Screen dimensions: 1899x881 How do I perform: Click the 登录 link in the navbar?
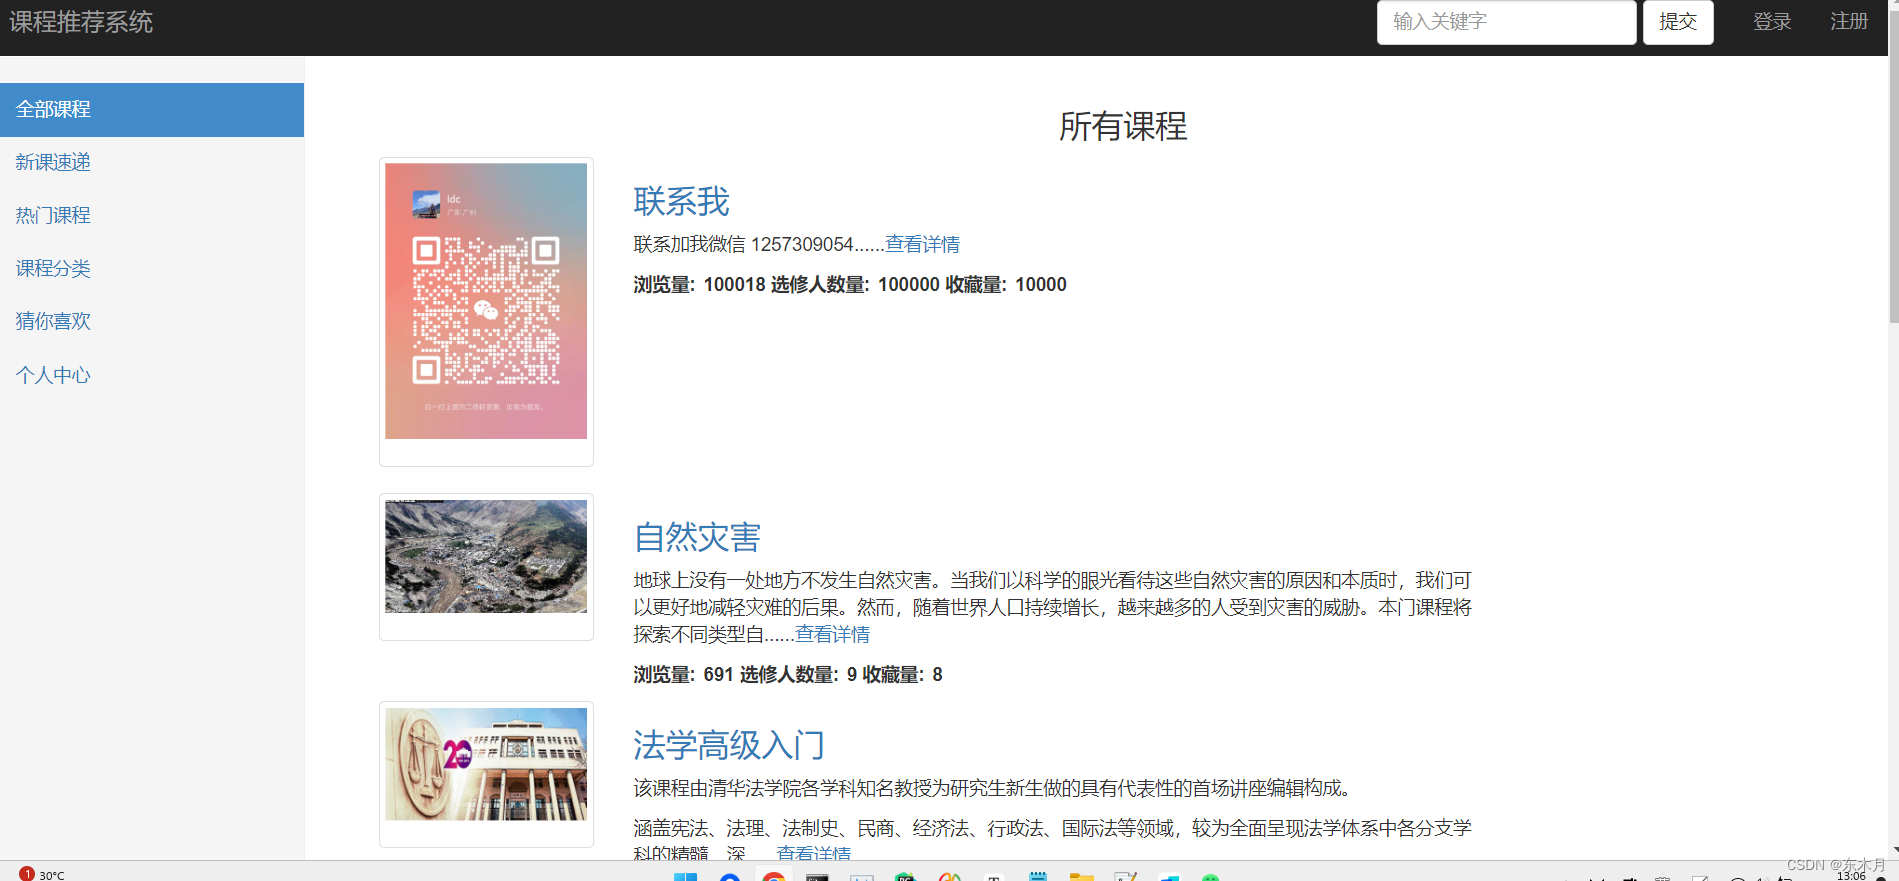pos(1772,22)
